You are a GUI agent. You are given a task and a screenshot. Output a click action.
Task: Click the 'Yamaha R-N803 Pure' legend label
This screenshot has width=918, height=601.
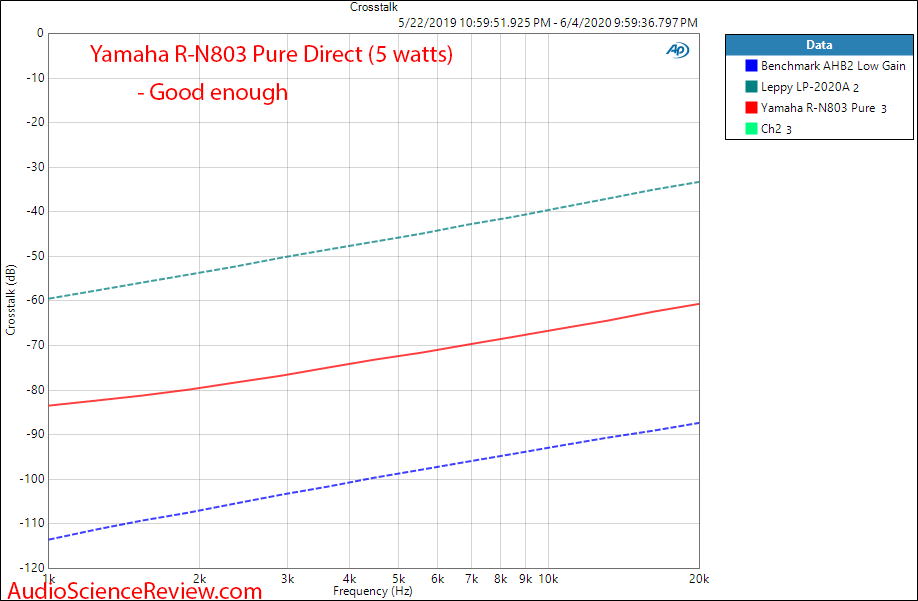coord(818,108)
